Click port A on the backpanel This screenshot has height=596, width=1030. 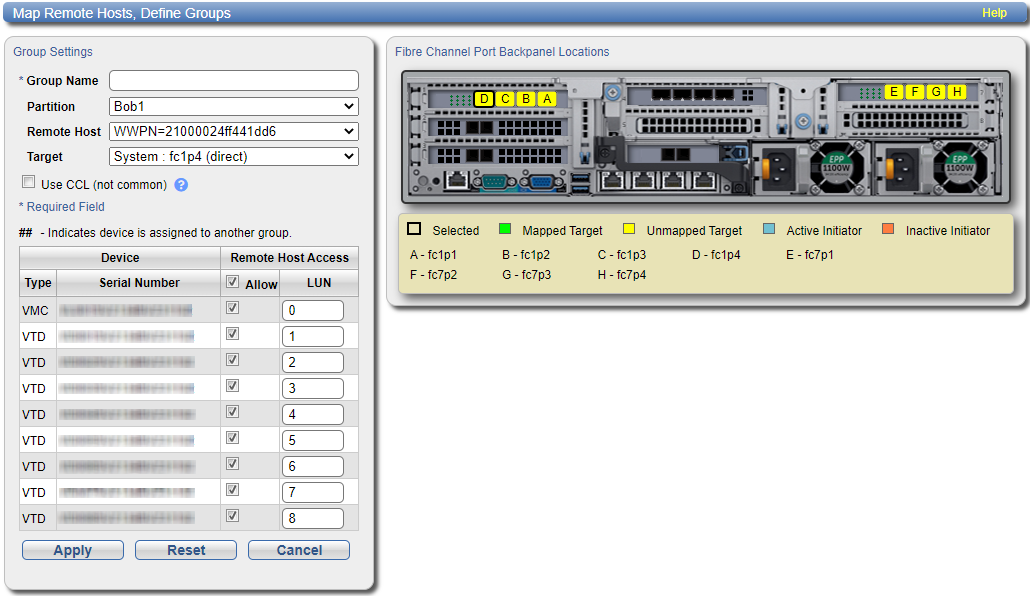pyautogui.click(x=547, y=98)
